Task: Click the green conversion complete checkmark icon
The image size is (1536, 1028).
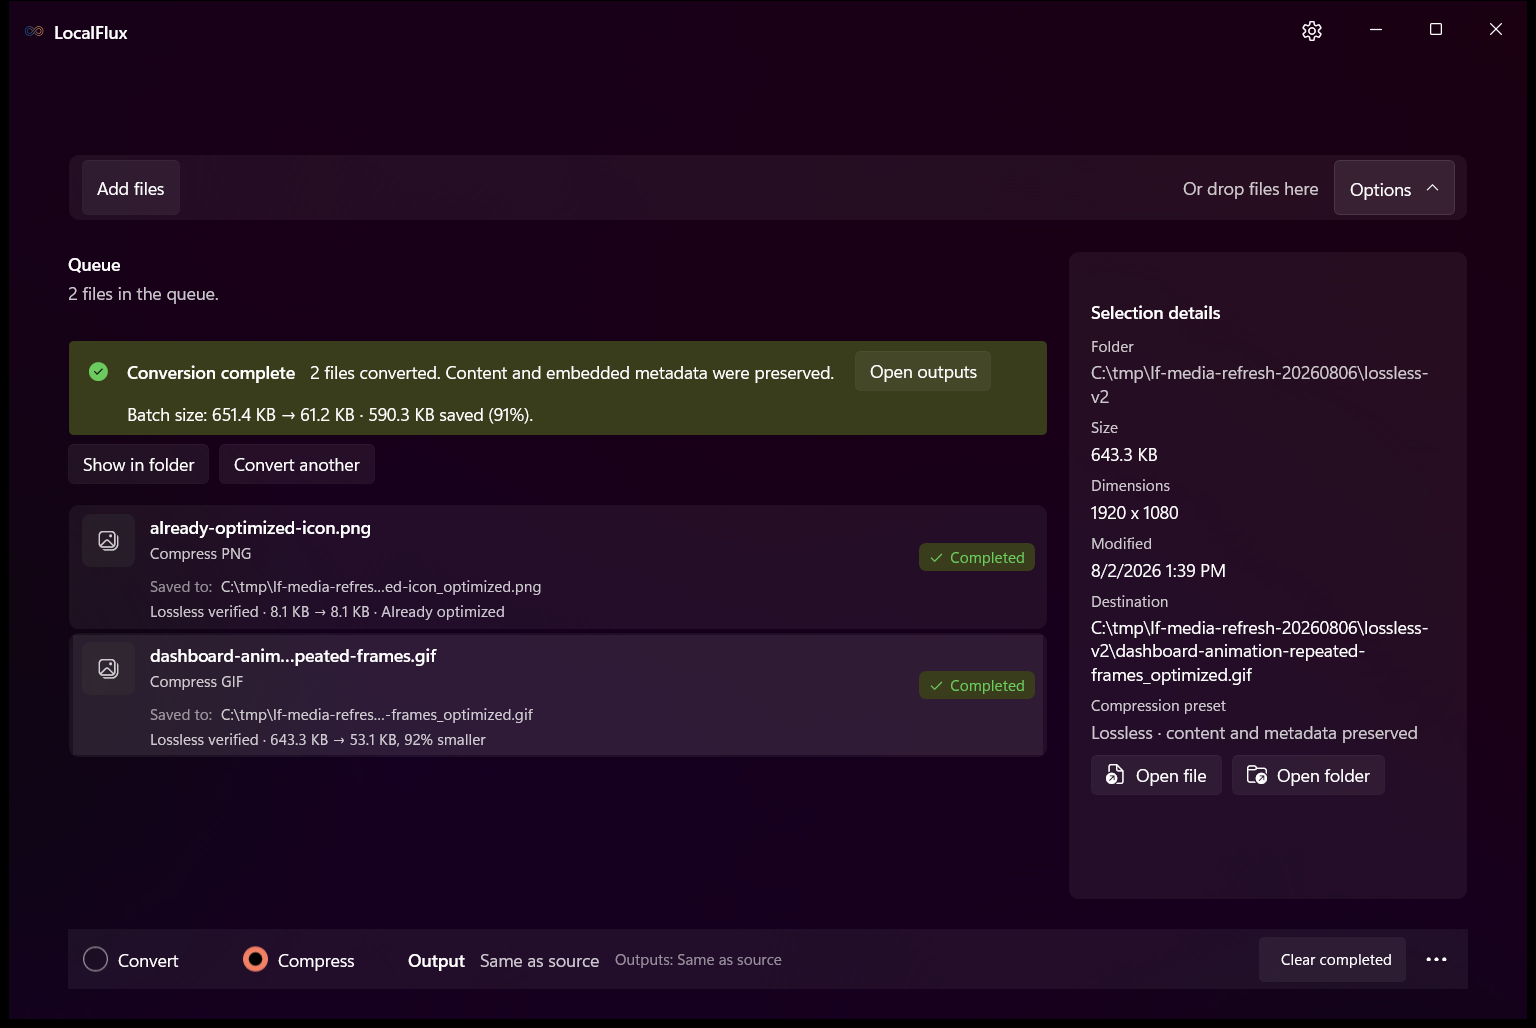Action: point(98,372)
